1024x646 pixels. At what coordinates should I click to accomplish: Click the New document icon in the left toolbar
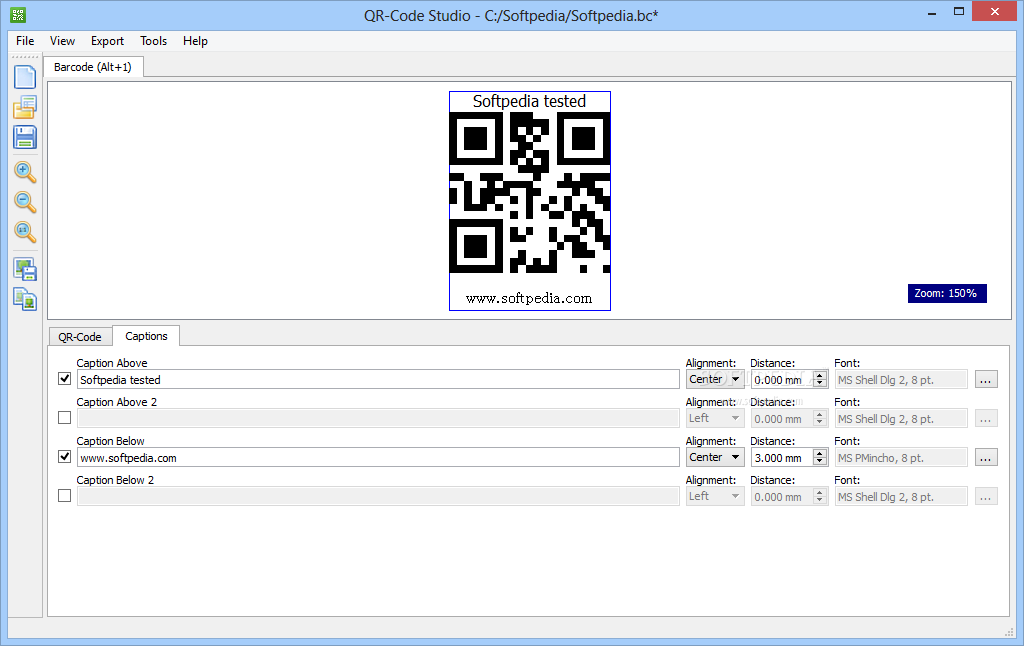[25, 77]
